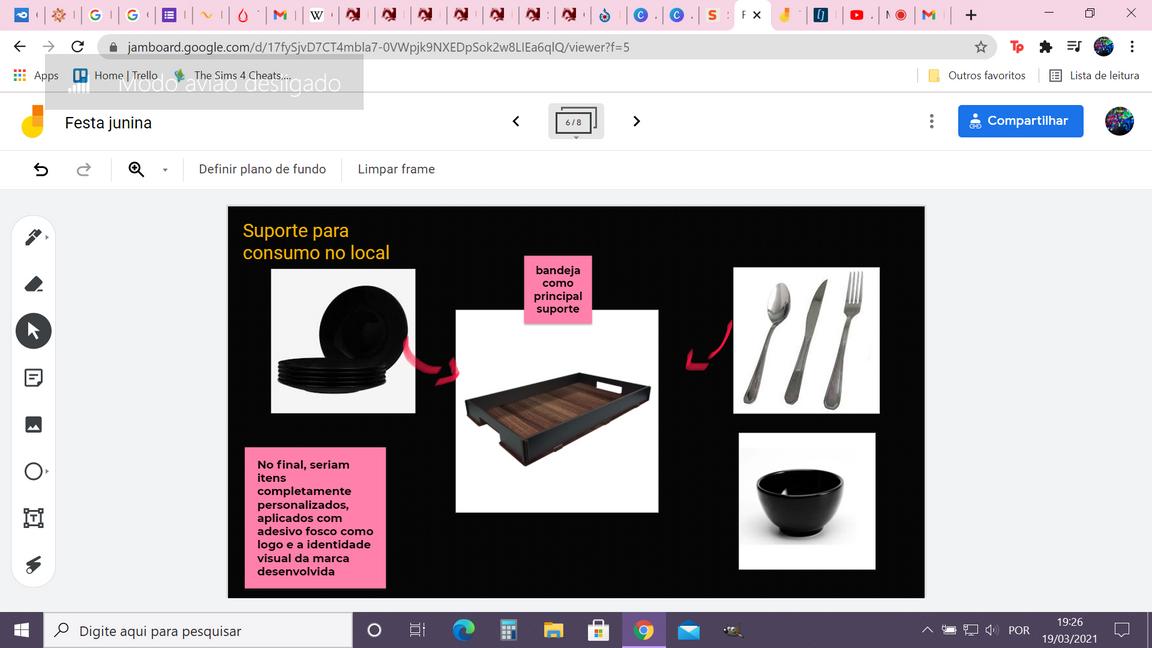This screenshot has height=648, width=1152.
Task: Select the 'bandeja como principal suporte' note
Action: point(558,289)
